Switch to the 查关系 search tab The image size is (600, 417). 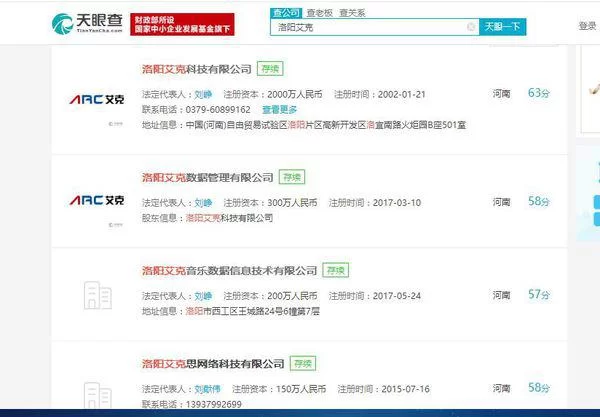351,11
